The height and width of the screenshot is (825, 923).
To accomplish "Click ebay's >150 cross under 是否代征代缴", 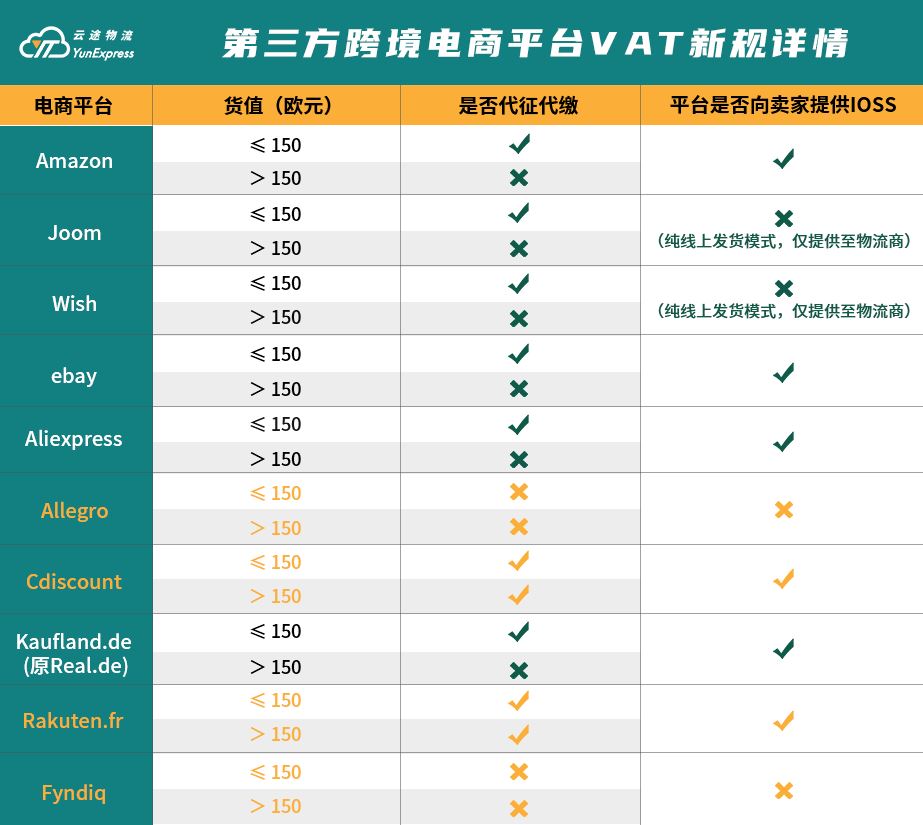I will pos(519,388).
